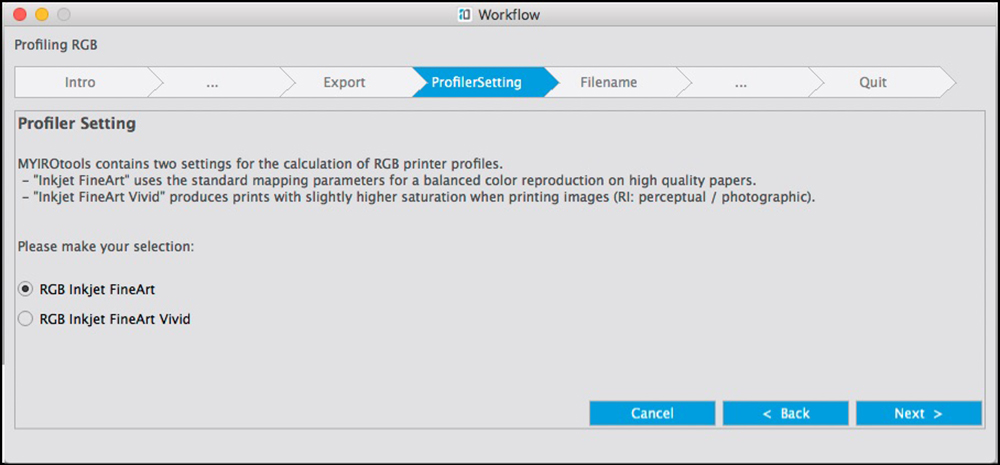Proceed with the Next > button
Screen dimensions: 1000x465
918,413
